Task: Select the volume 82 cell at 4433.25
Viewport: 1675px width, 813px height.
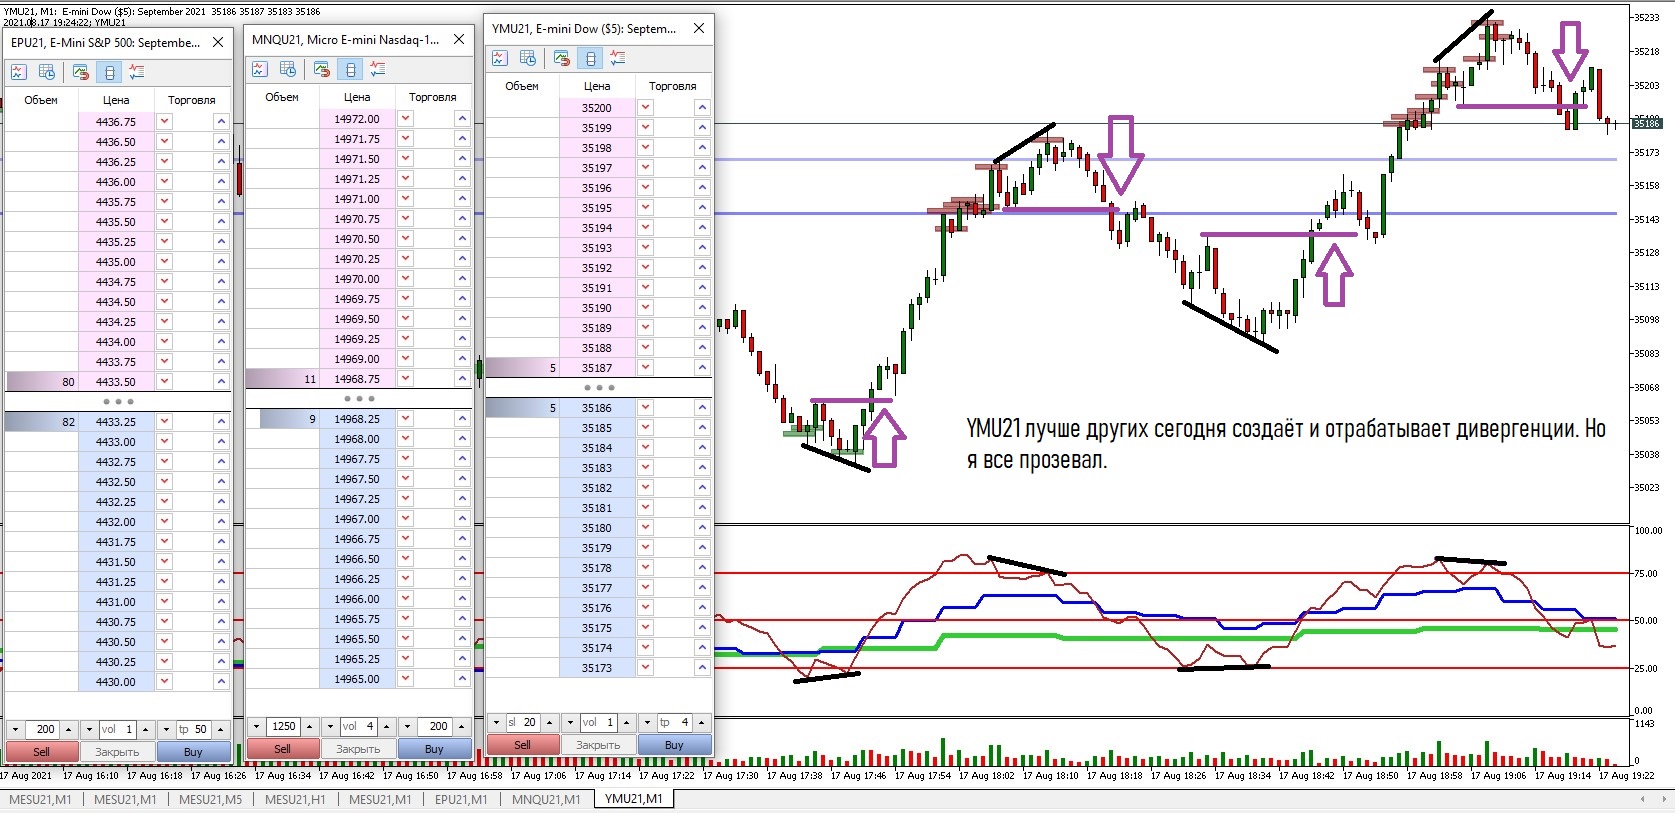Action: tap(42, 421)
